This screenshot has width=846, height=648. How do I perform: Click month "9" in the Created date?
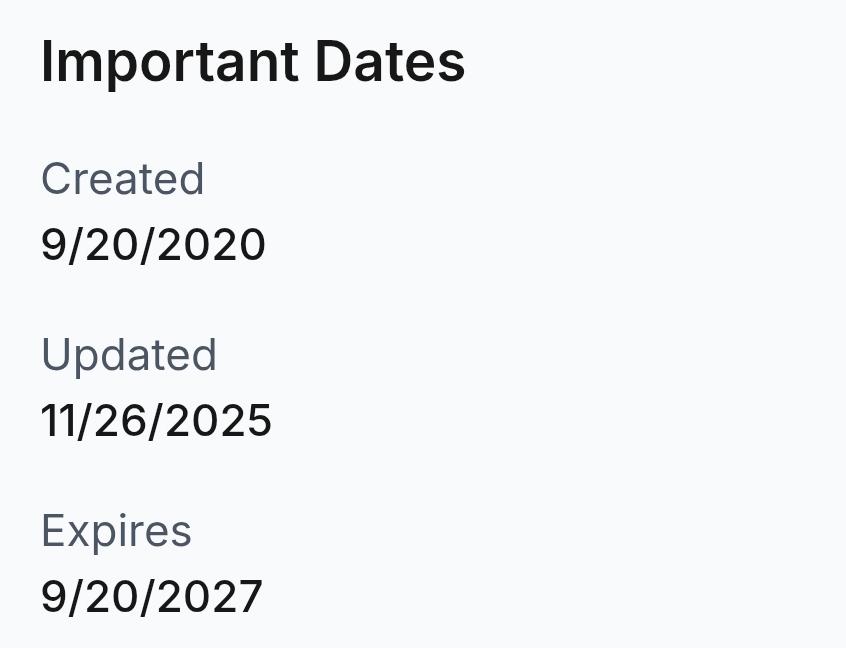[52, 245]
